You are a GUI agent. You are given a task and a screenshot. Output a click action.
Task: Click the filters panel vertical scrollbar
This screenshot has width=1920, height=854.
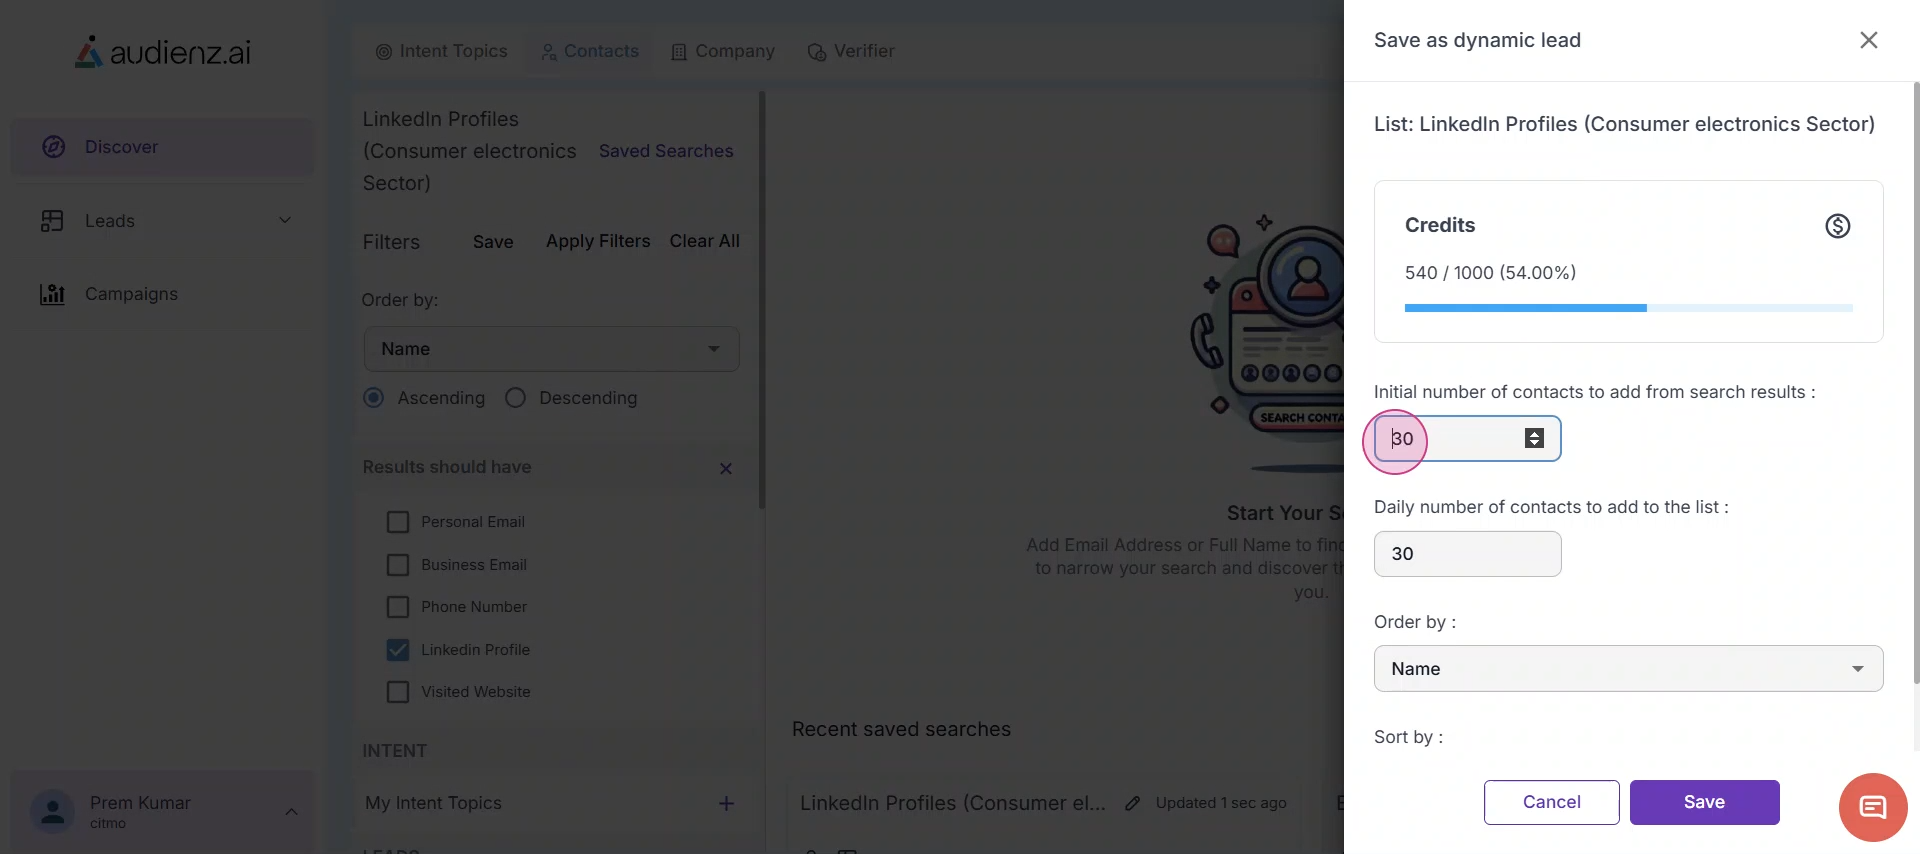click(762, 300)
